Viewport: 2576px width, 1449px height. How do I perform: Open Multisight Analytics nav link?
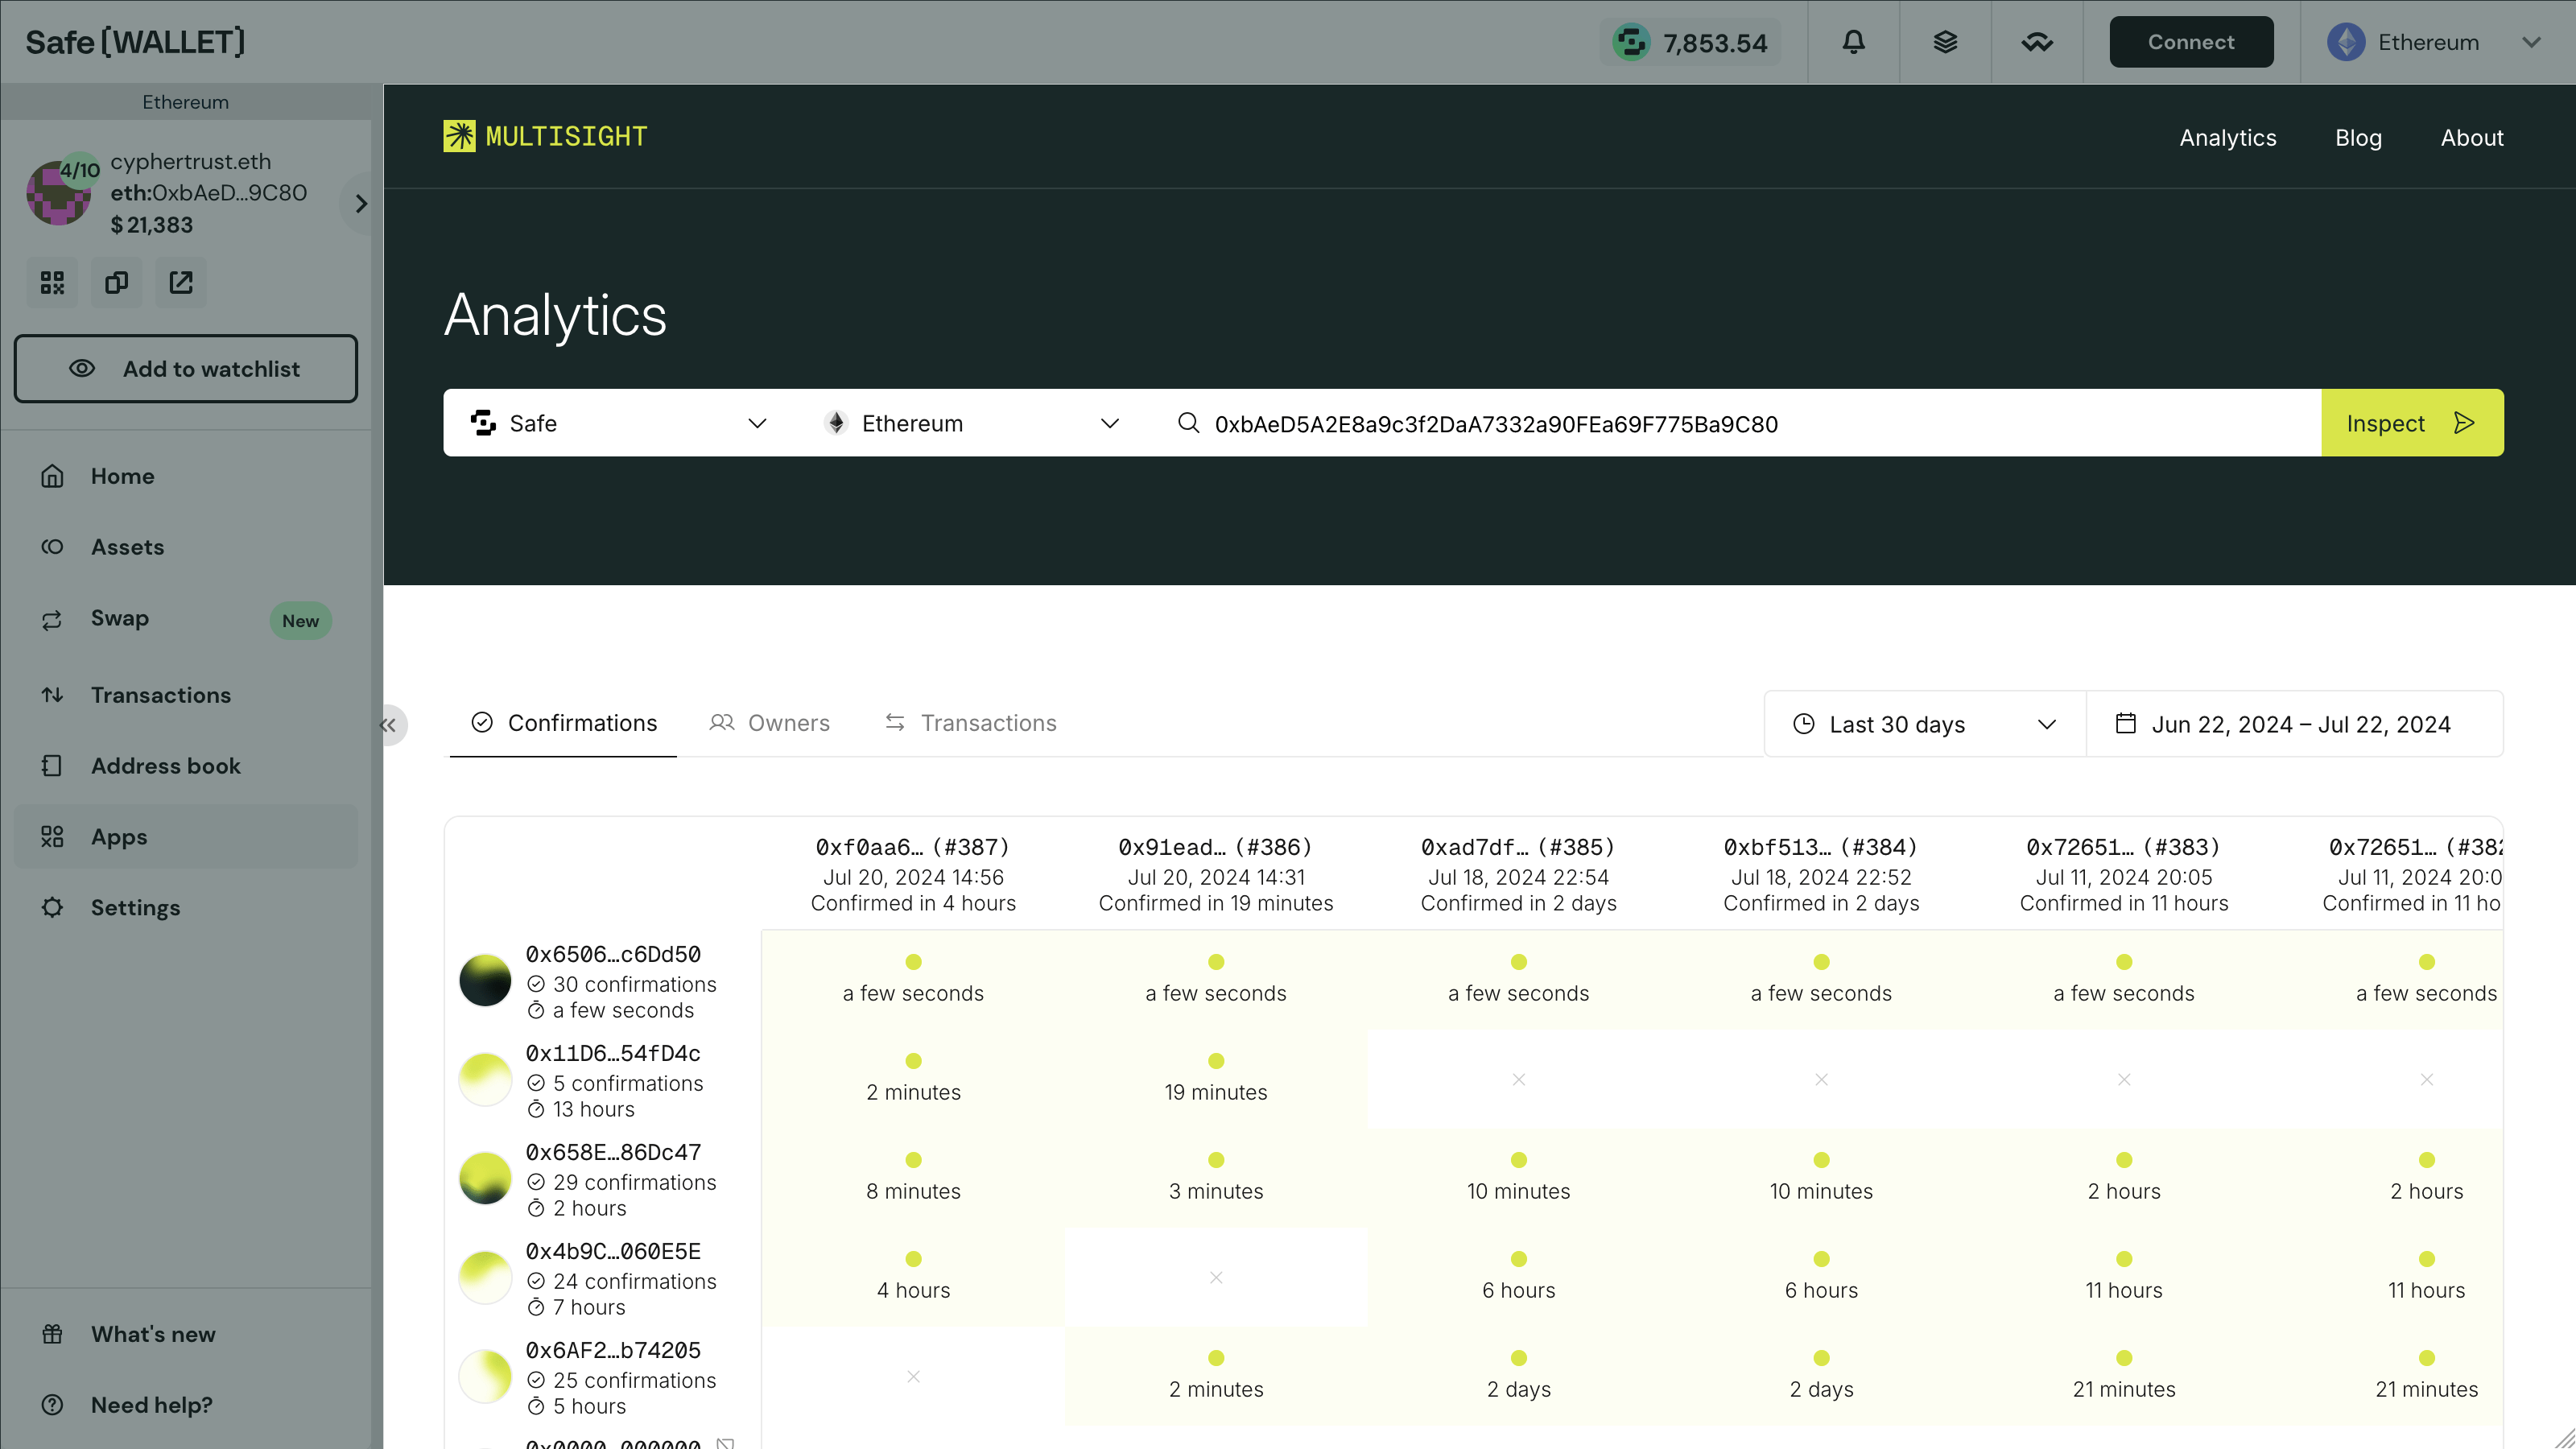point(2228,138)
